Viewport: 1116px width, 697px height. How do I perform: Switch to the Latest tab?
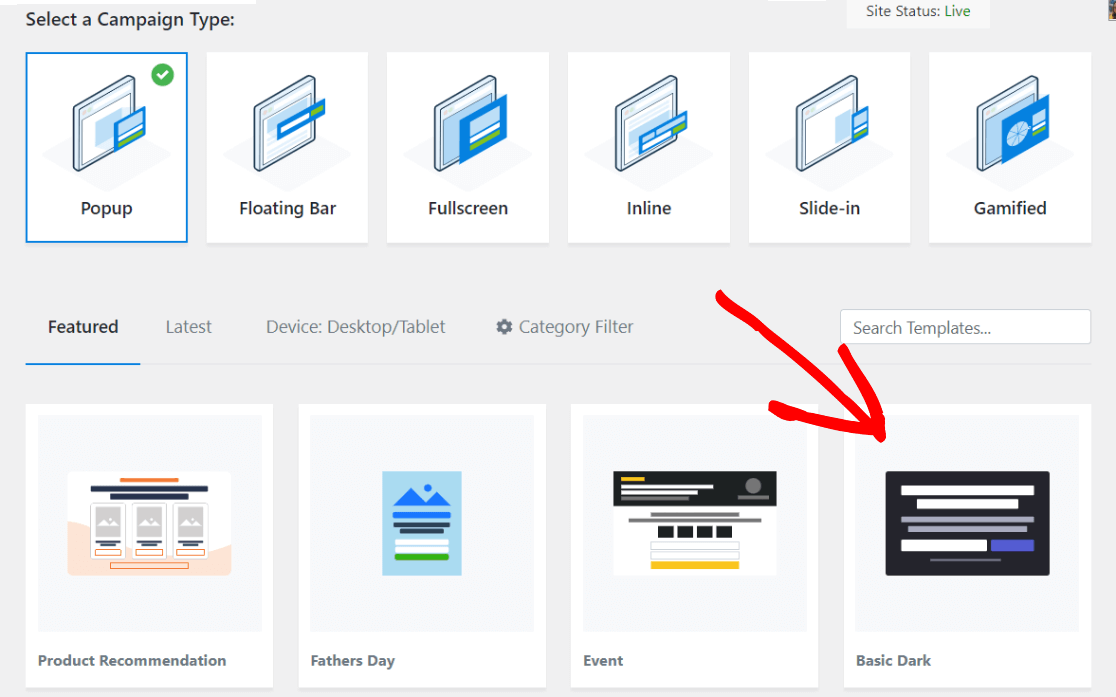tap(189, 327)
